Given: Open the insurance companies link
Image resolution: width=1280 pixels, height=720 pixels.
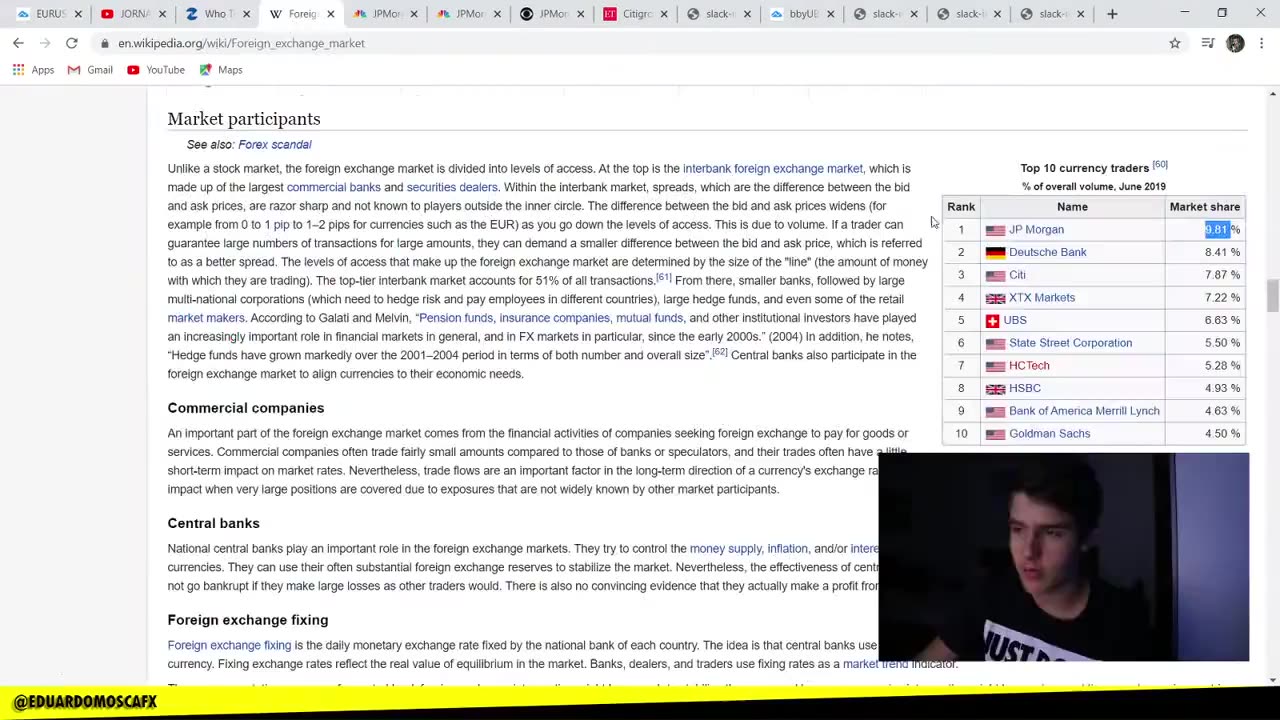Looking at the screenshot, I should (554, 318).
